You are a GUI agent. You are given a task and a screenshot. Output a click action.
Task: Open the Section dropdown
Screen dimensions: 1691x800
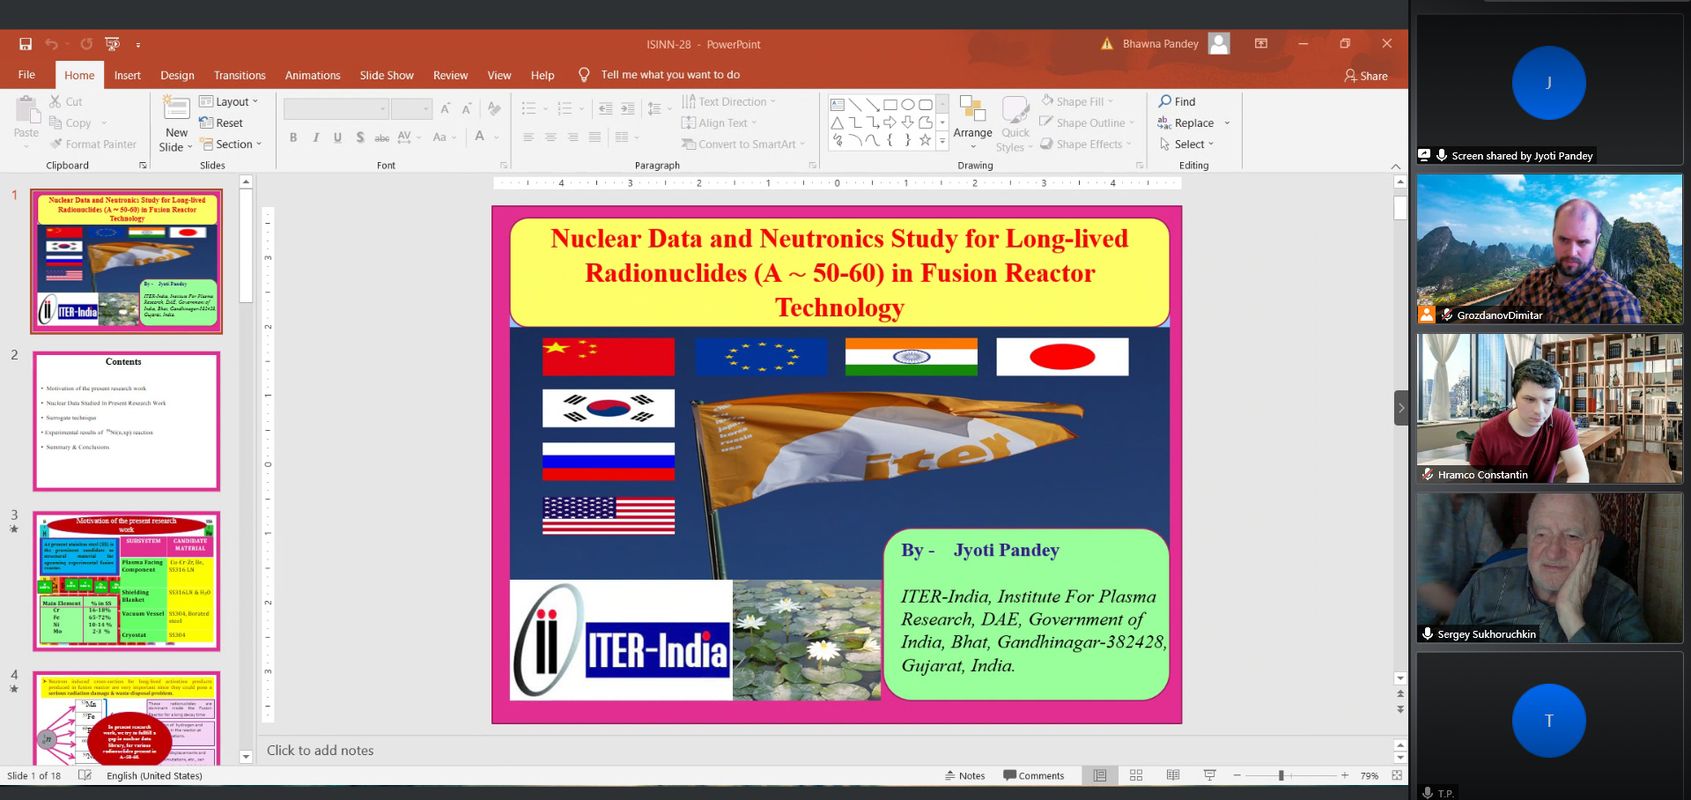tap(231, 144)
